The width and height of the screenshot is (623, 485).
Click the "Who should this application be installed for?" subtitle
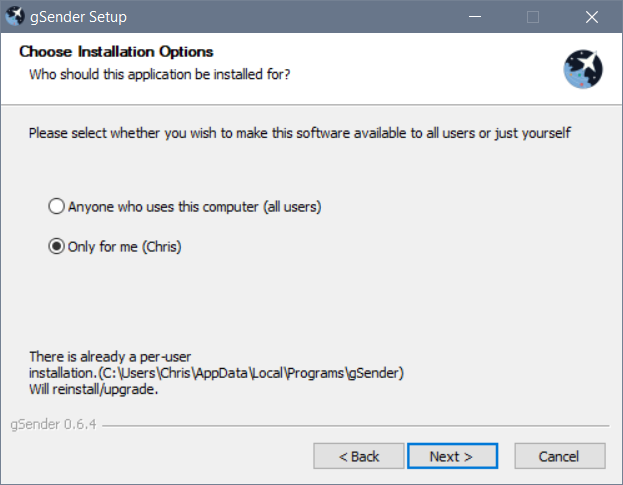point(159,74)
